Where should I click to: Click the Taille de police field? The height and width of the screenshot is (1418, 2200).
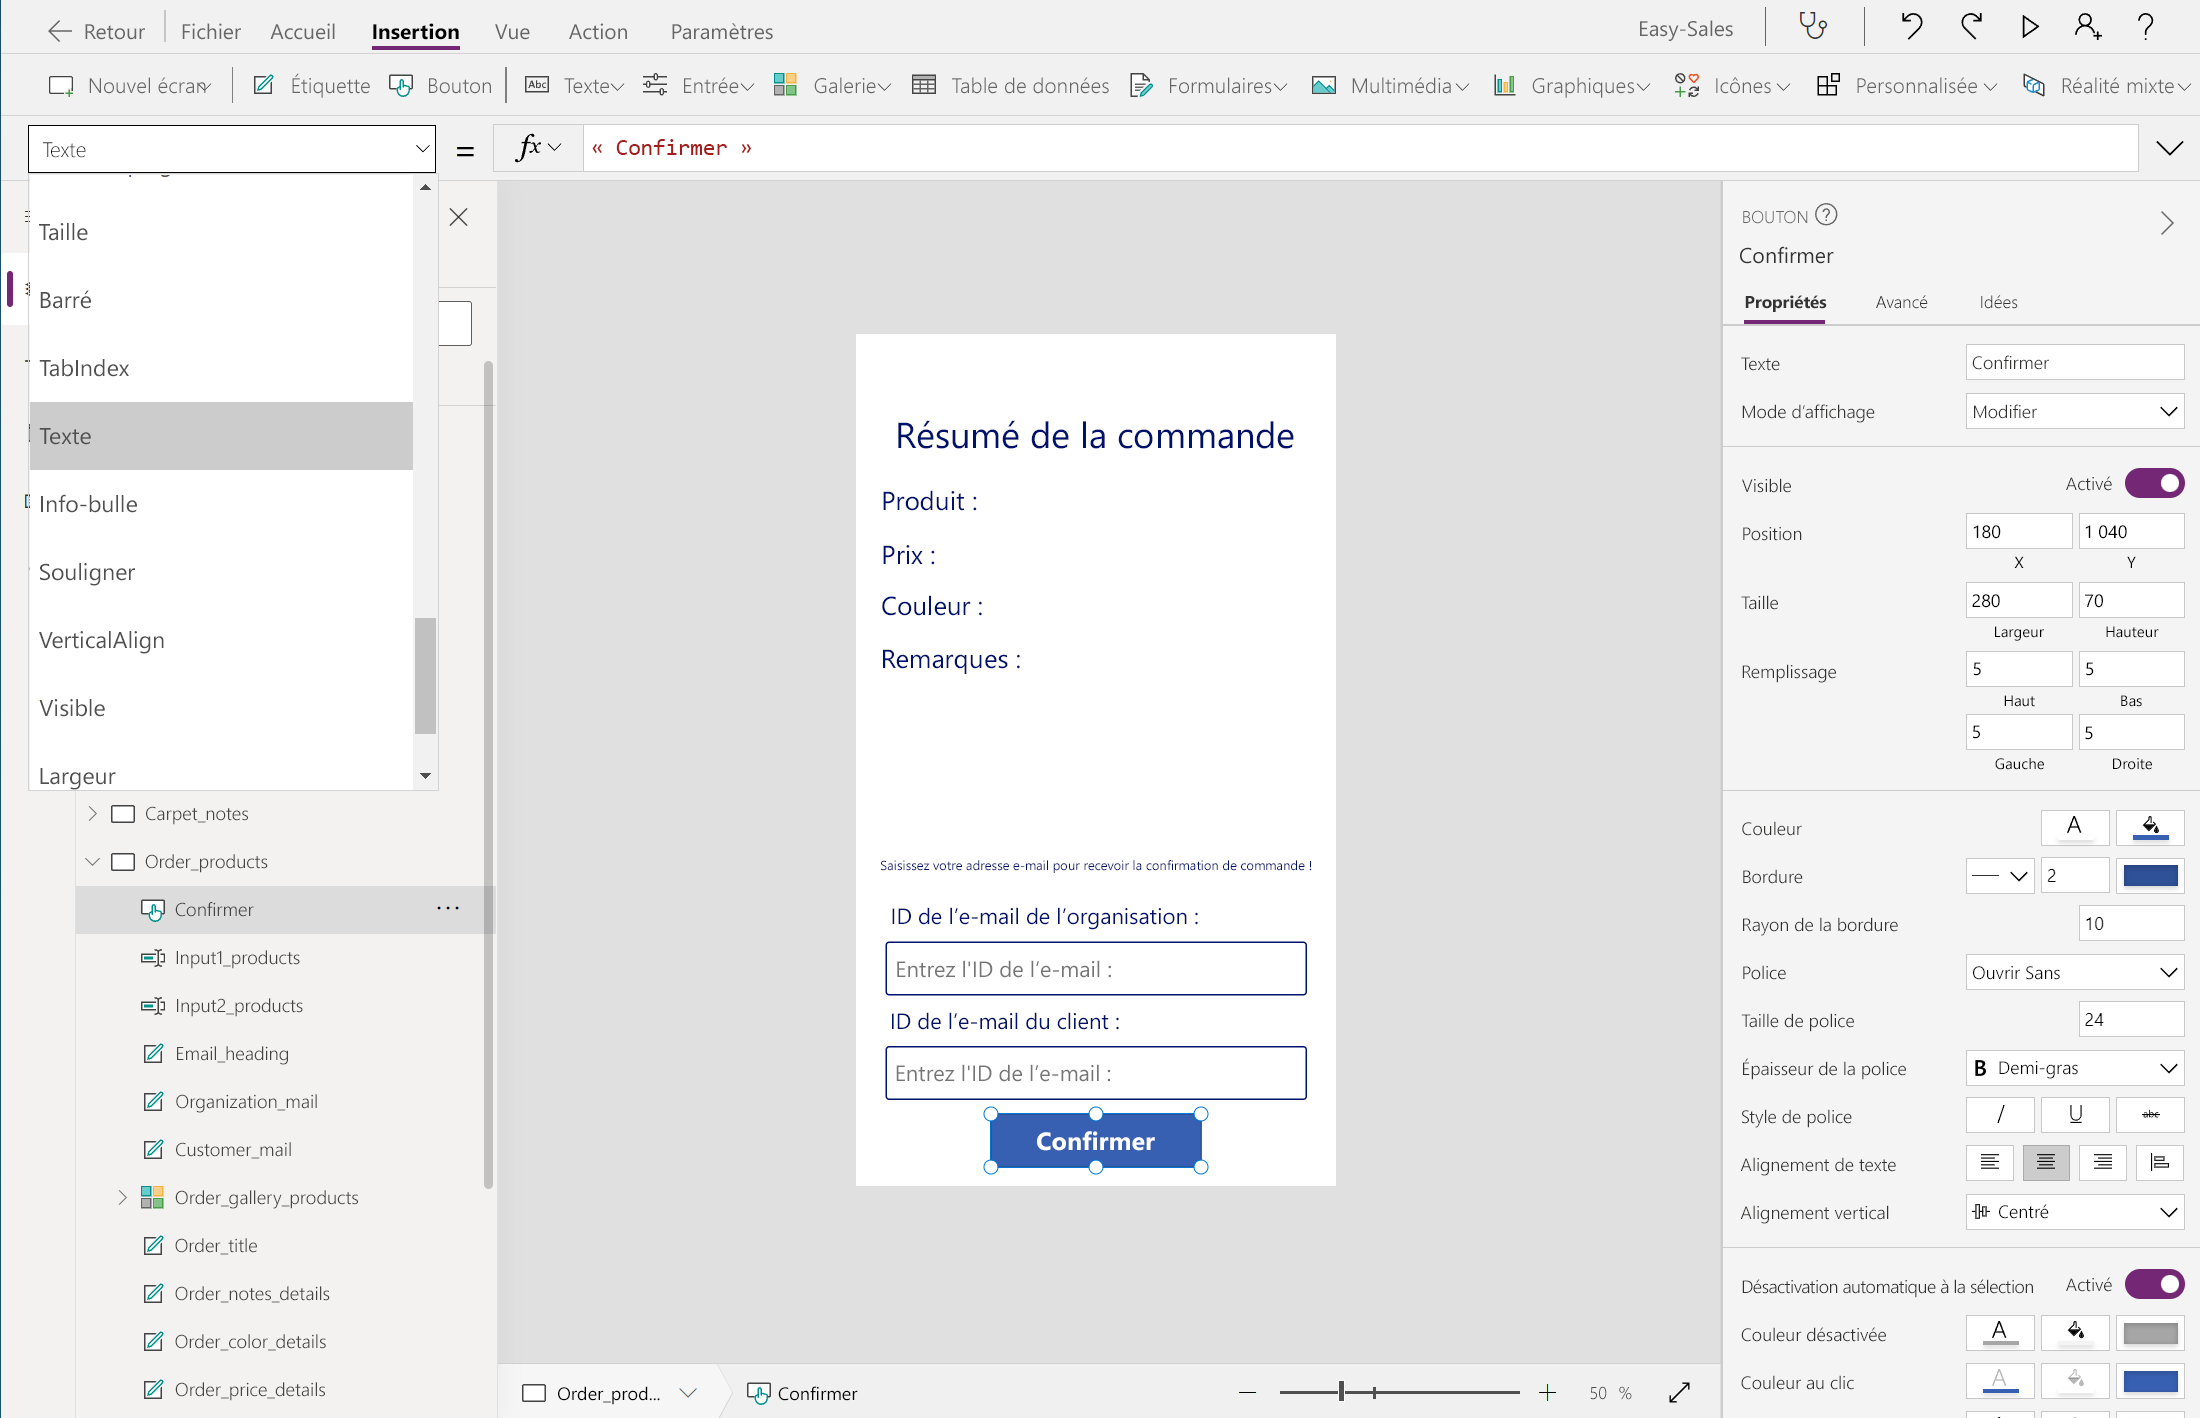pos(2132,1020)
